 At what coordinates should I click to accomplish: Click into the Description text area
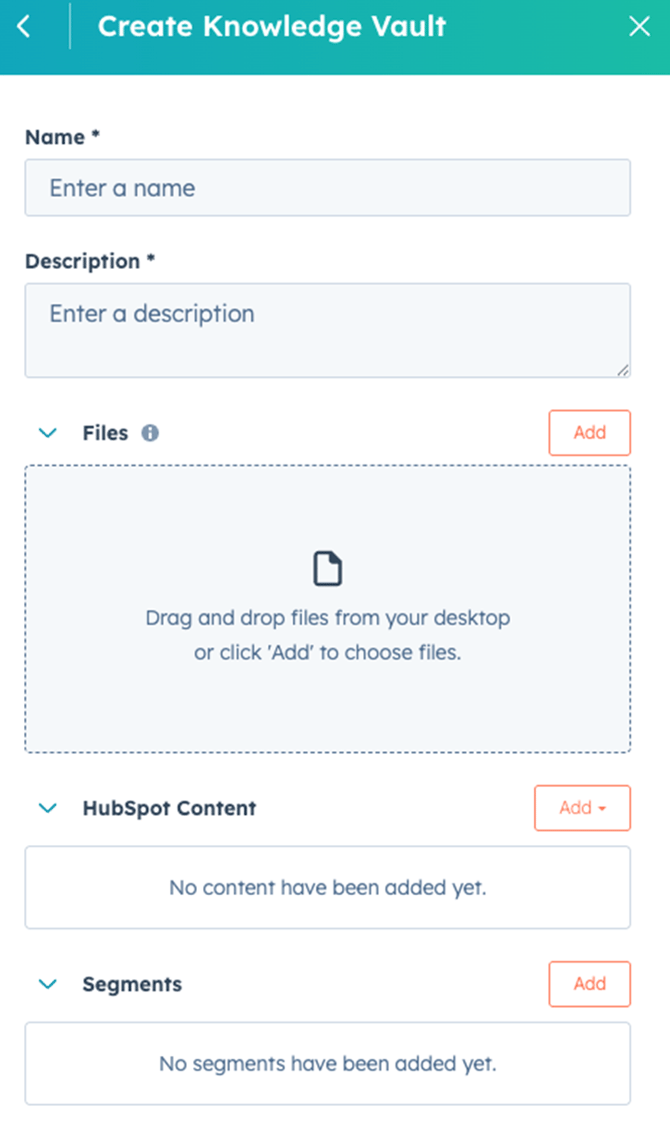pyautogui.click(x=328, y=330)
